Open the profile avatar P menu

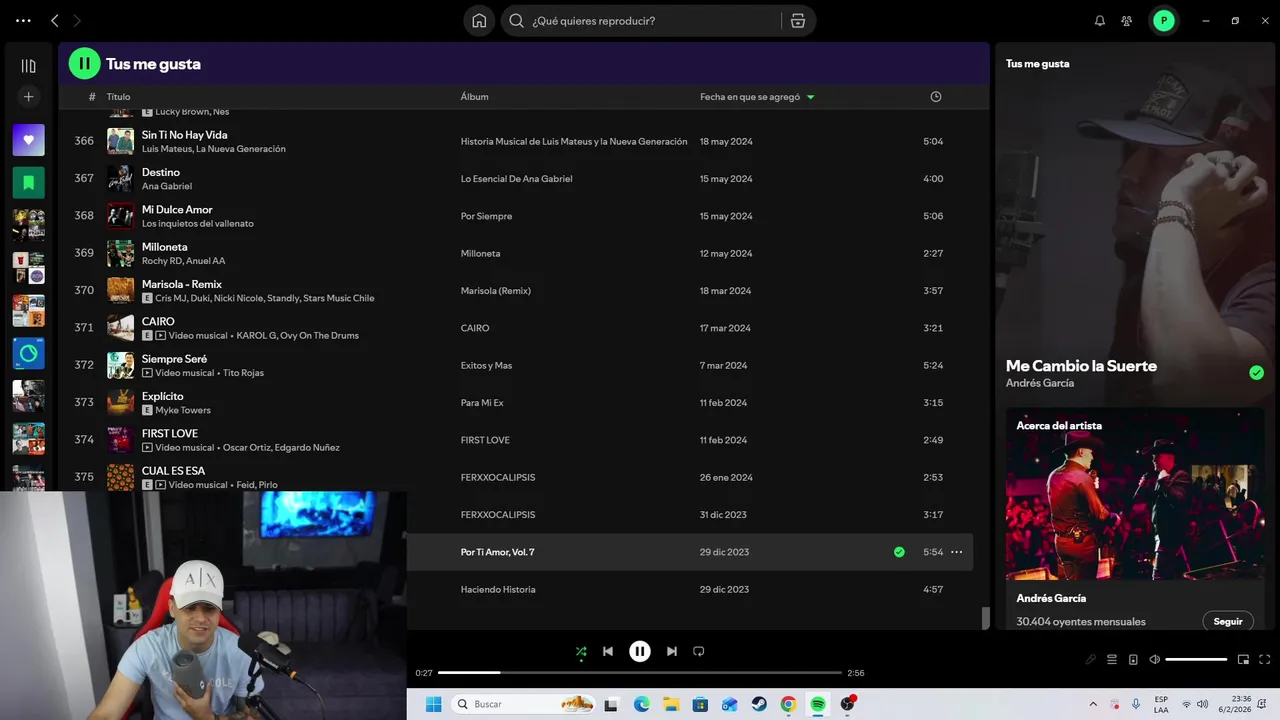(1164, 20)
